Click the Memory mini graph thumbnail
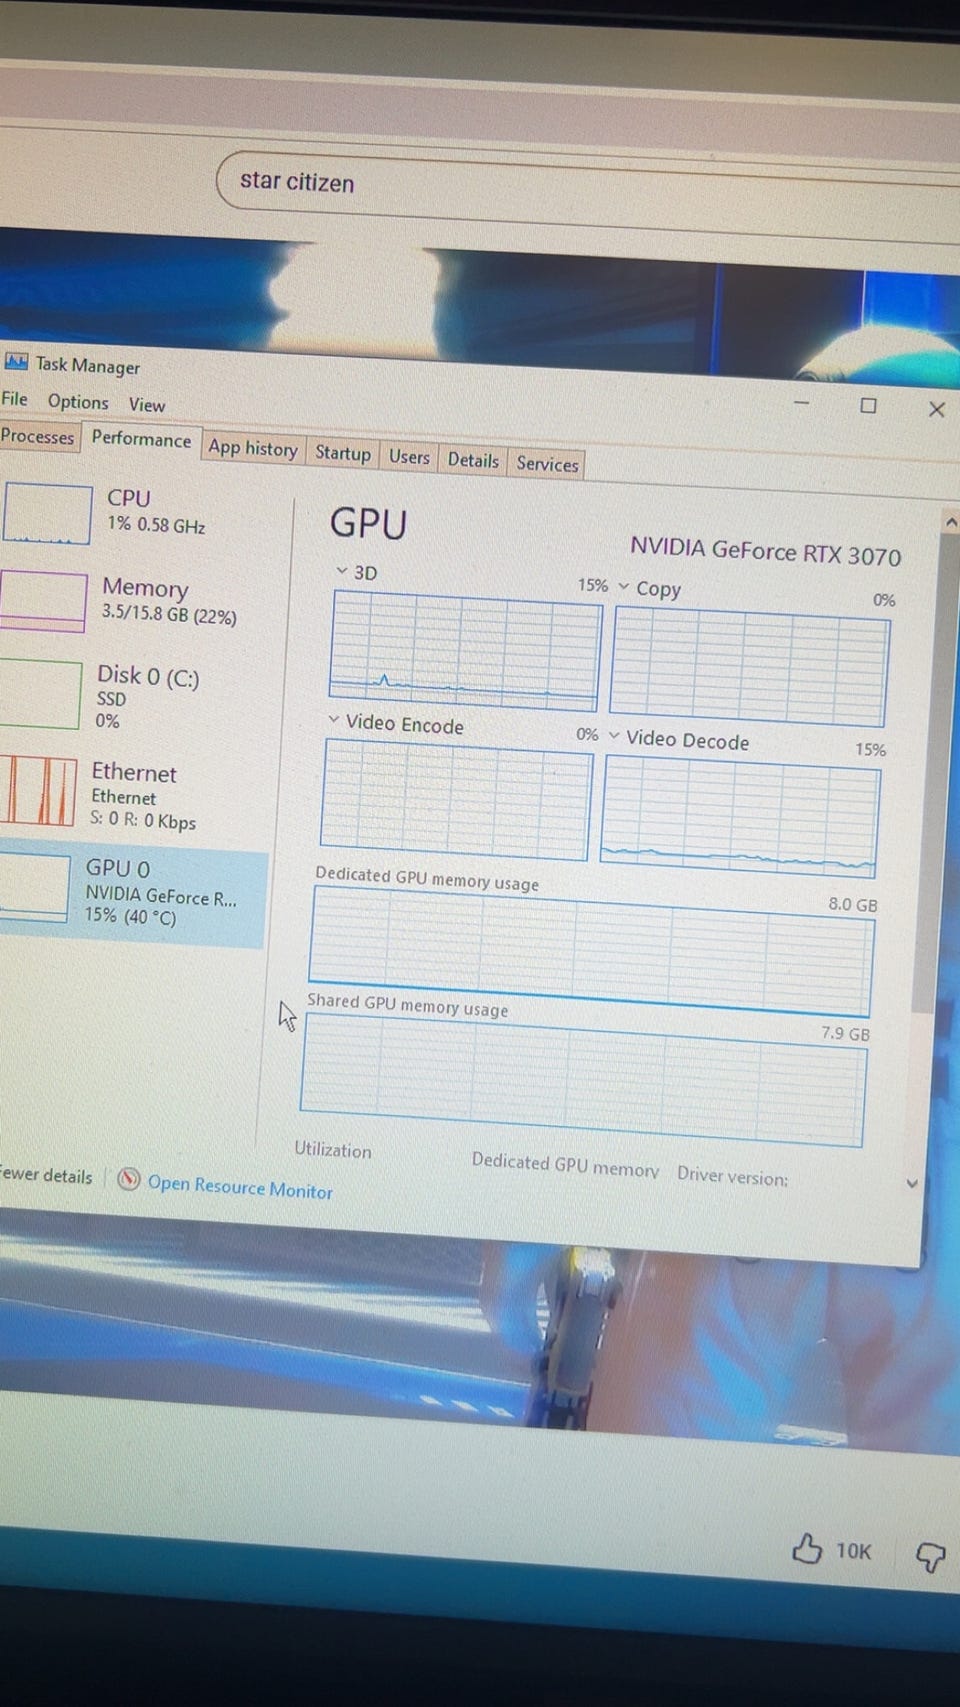Image resolution: width=960 pixels, height=1707 pixels. click(x=42, y=601)
